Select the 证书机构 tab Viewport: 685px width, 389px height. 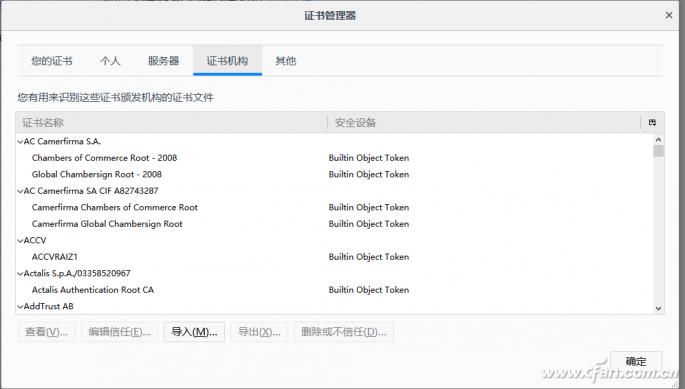coord(227,61)
